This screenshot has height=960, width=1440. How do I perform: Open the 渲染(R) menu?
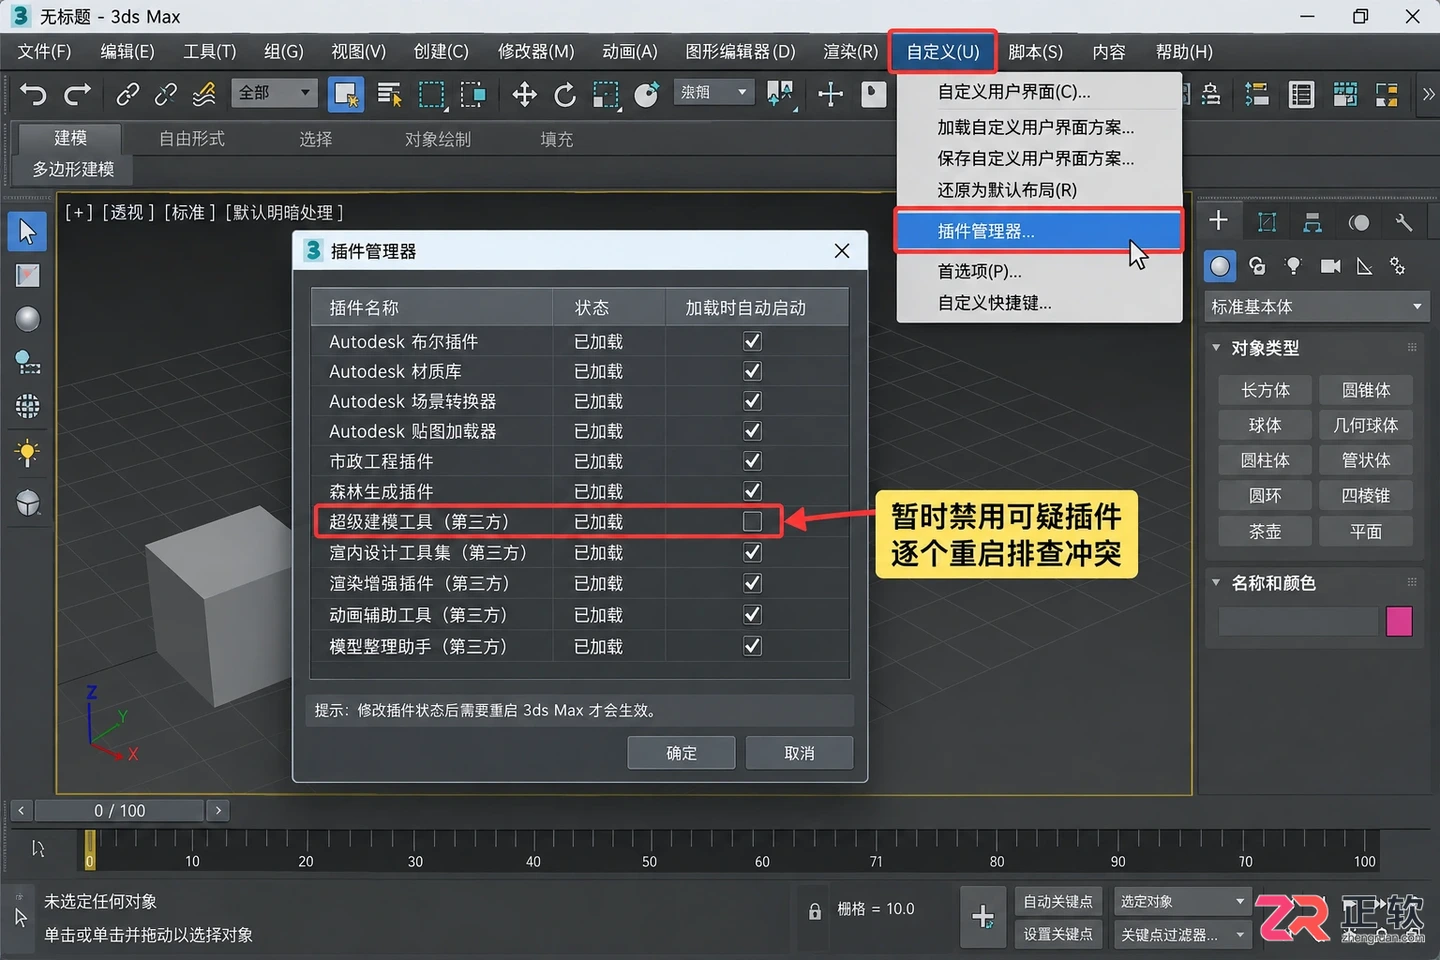click(x=850, y=52)
